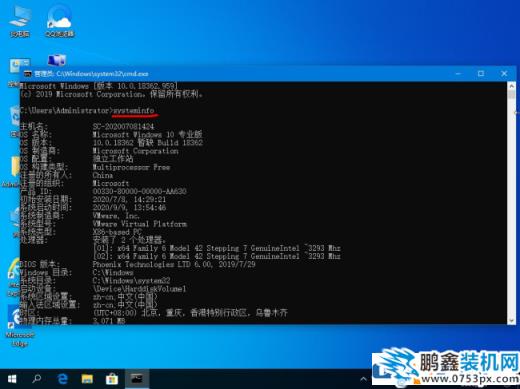
Task: Open Microsoft Store from the taskbar
Action: click(x=112, y=379)
